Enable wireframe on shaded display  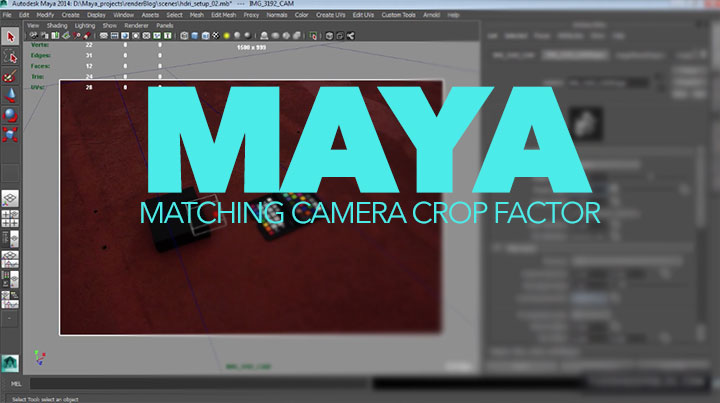[x=205, y=36]
